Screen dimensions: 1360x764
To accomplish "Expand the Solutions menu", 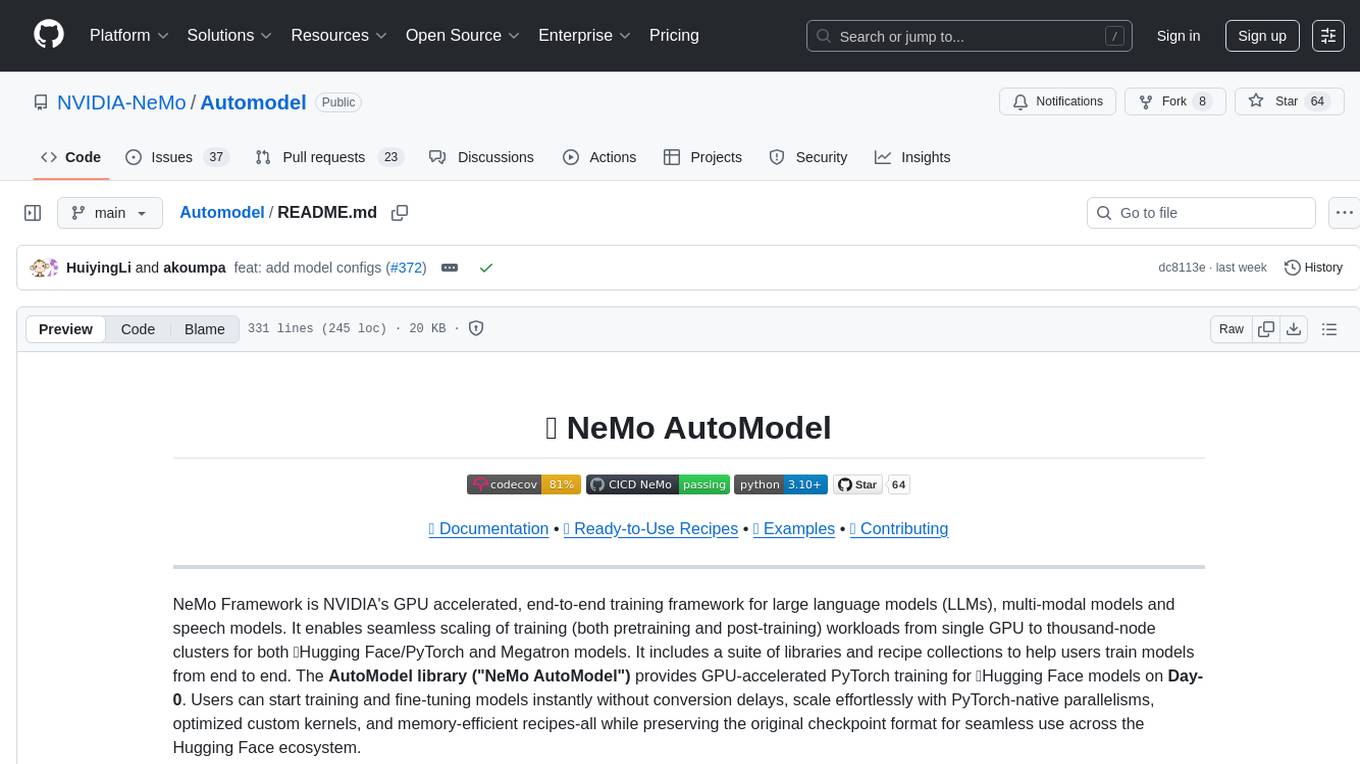I will (x=230, y=35).
